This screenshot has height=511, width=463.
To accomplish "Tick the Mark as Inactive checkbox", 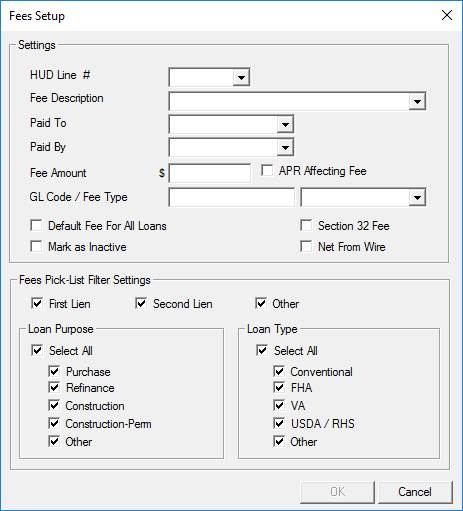I will (x=36, y=247).
